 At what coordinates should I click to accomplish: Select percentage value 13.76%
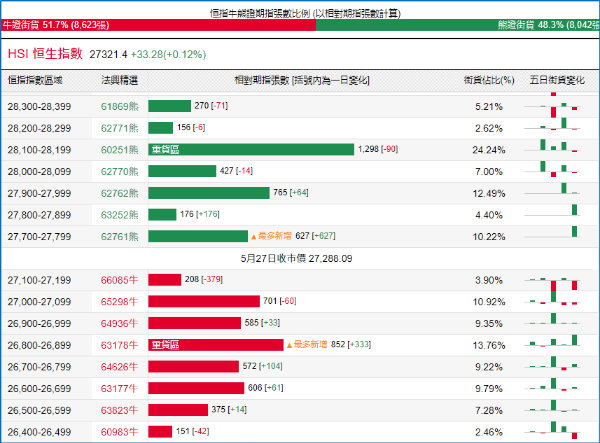click(x=489, y=345)
